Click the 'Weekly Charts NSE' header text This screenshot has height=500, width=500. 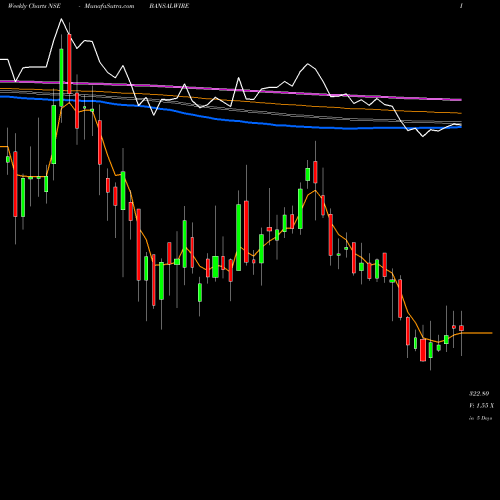(x=34, y=6)
